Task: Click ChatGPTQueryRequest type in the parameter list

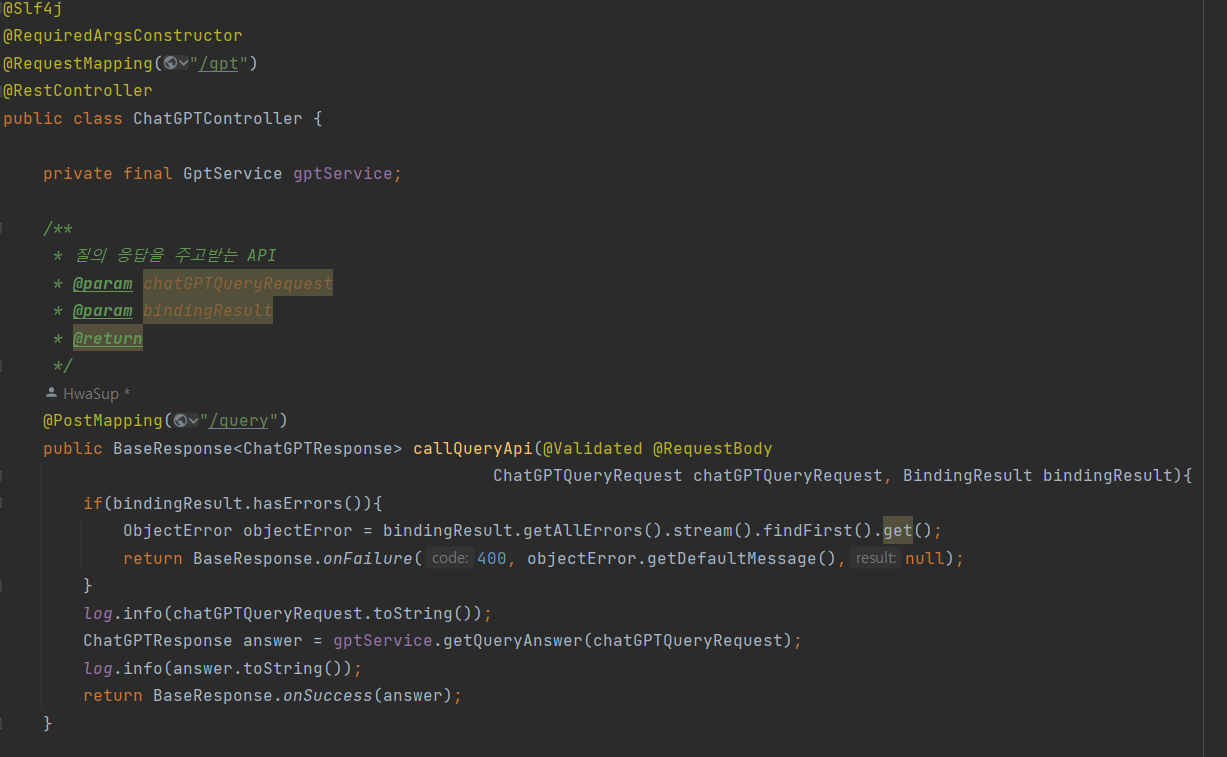Action: pos(588,476)
